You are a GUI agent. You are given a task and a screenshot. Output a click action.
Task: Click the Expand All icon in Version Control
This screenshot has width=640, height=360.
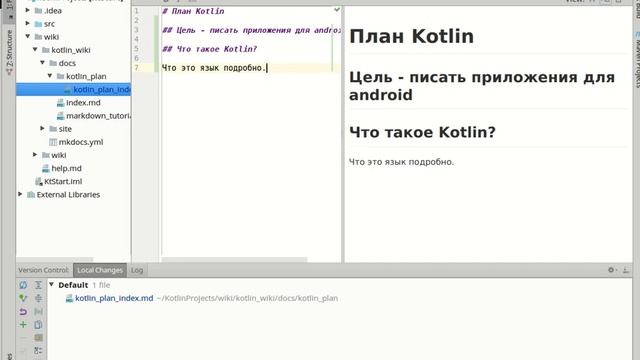(38, 285)
